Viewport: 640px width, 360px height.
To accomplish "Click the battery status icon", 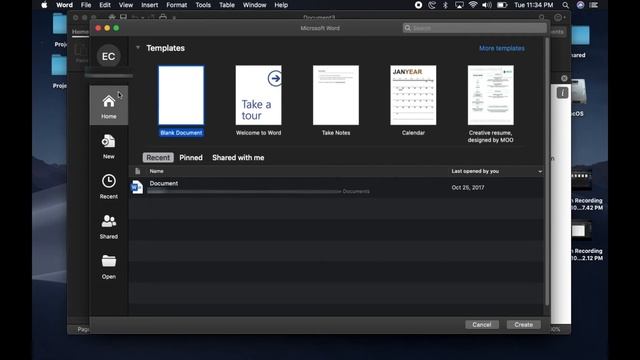I will pos(502,5).
